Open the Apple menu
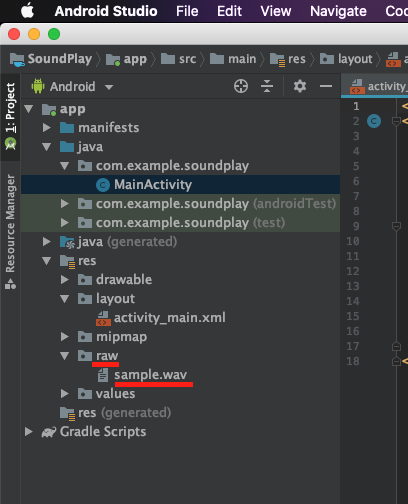The image size is (408, 504). (x=27, y=11)
